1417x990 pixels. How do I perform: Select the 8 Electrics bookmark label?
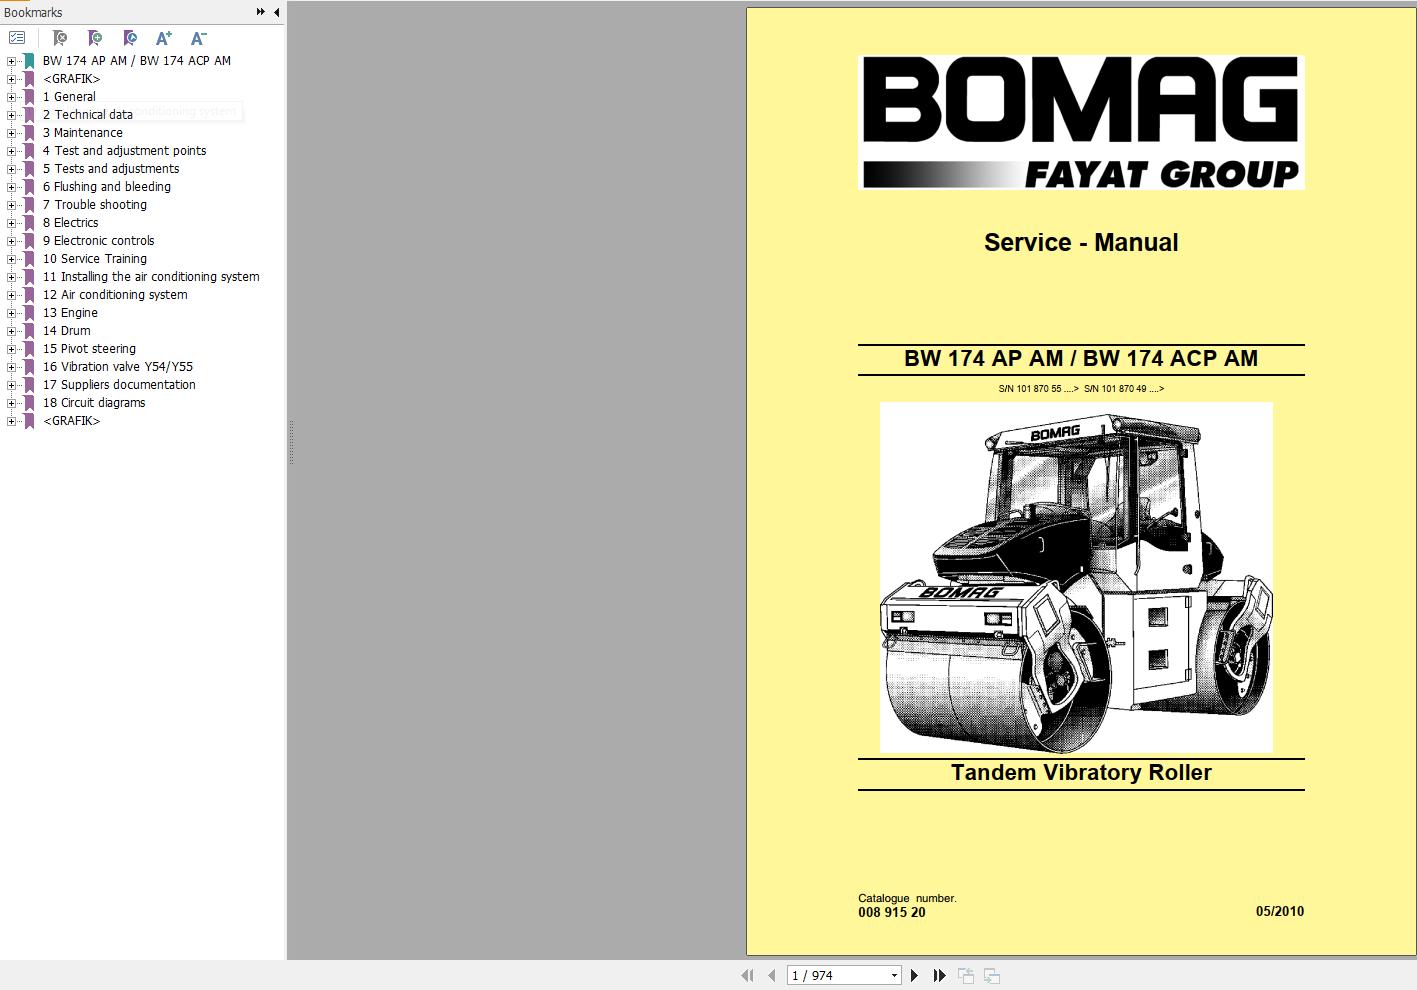[70, 223]
